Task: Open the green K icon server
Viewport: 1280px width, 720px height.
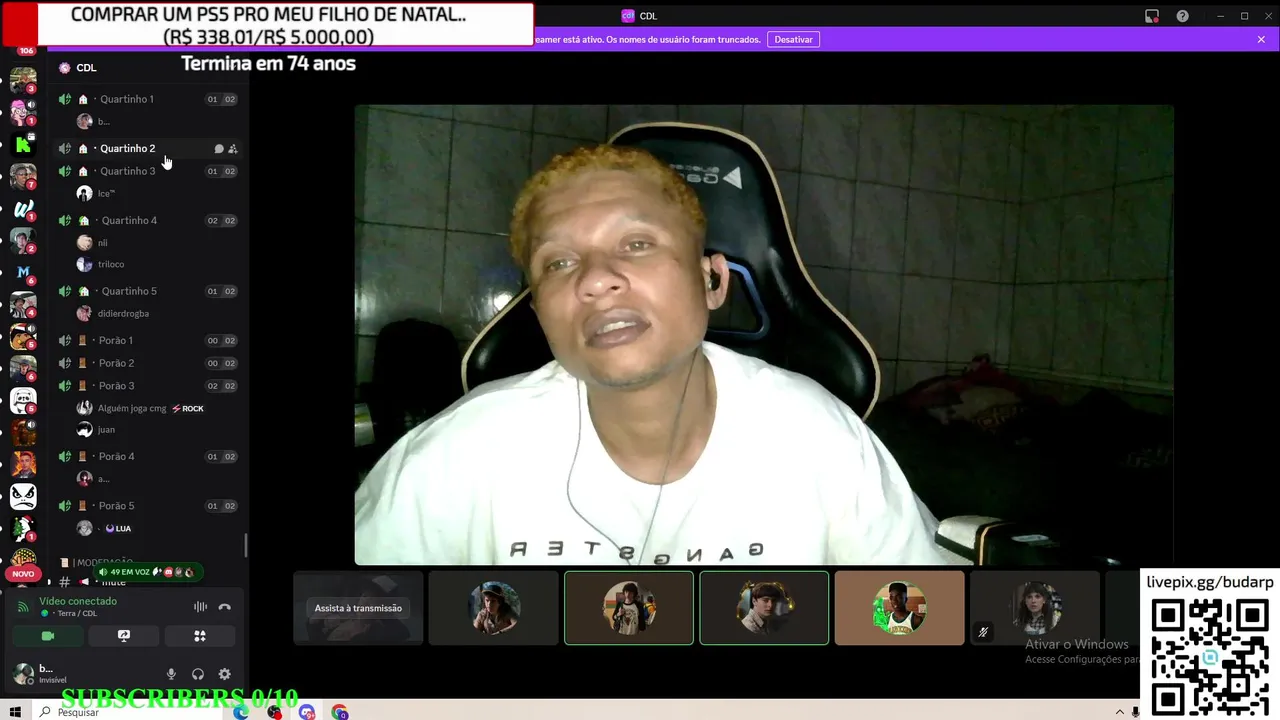Action: (23, 146)
